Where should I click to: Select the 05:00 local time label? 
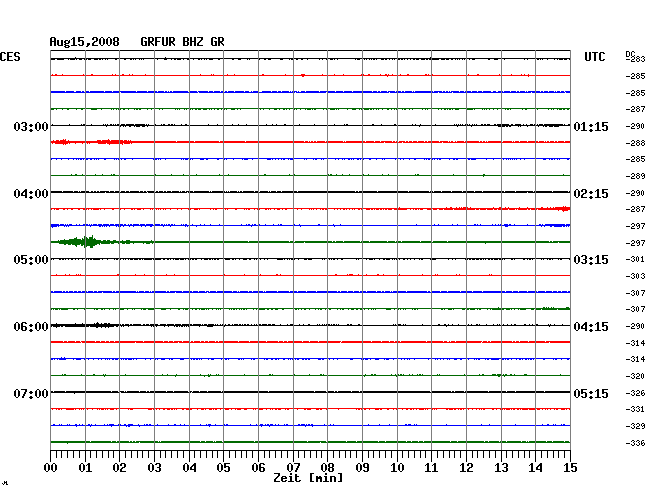[31, 260]
